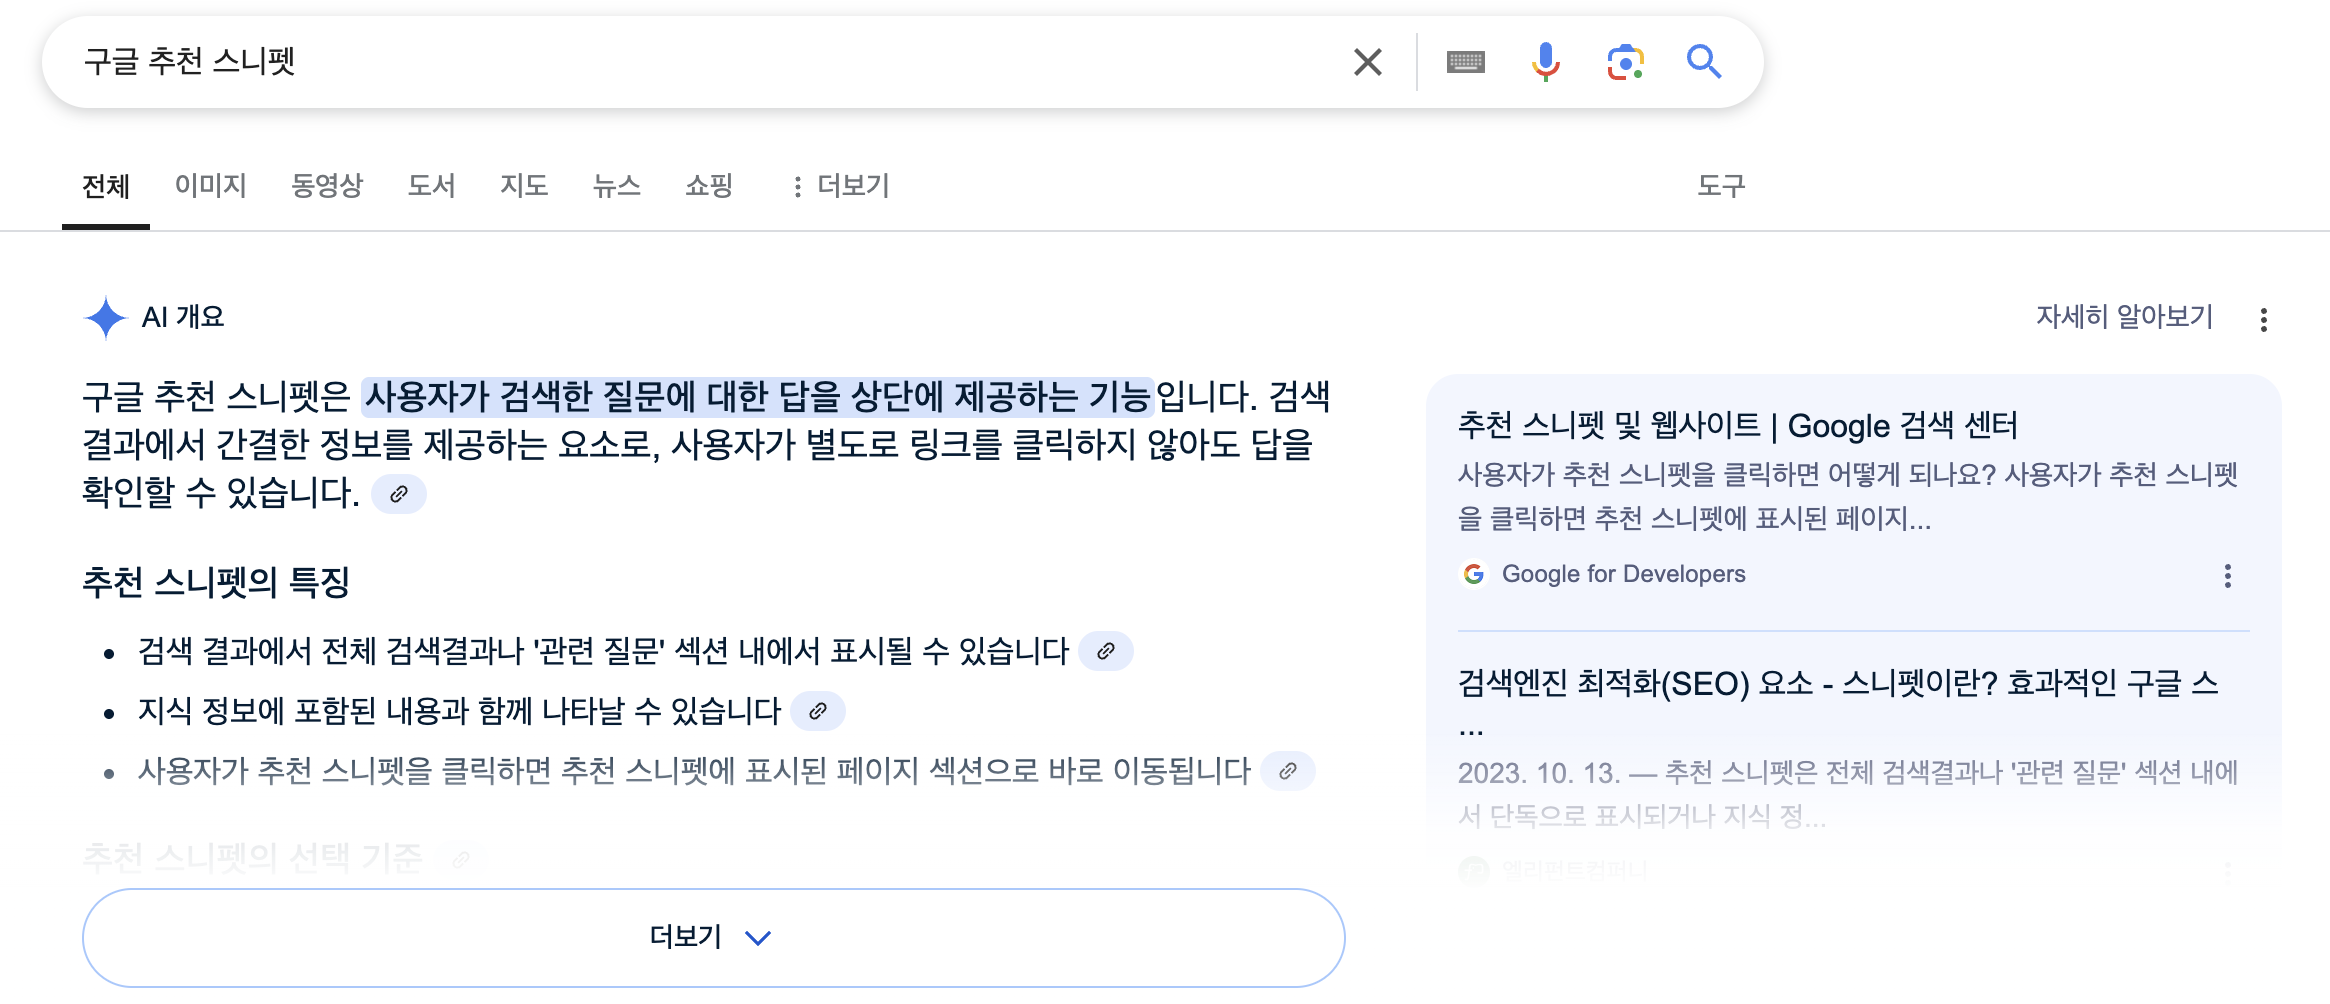Open the 지도 tab
The height and width of the screenshot is (1004, 2330).
[524, 185]
